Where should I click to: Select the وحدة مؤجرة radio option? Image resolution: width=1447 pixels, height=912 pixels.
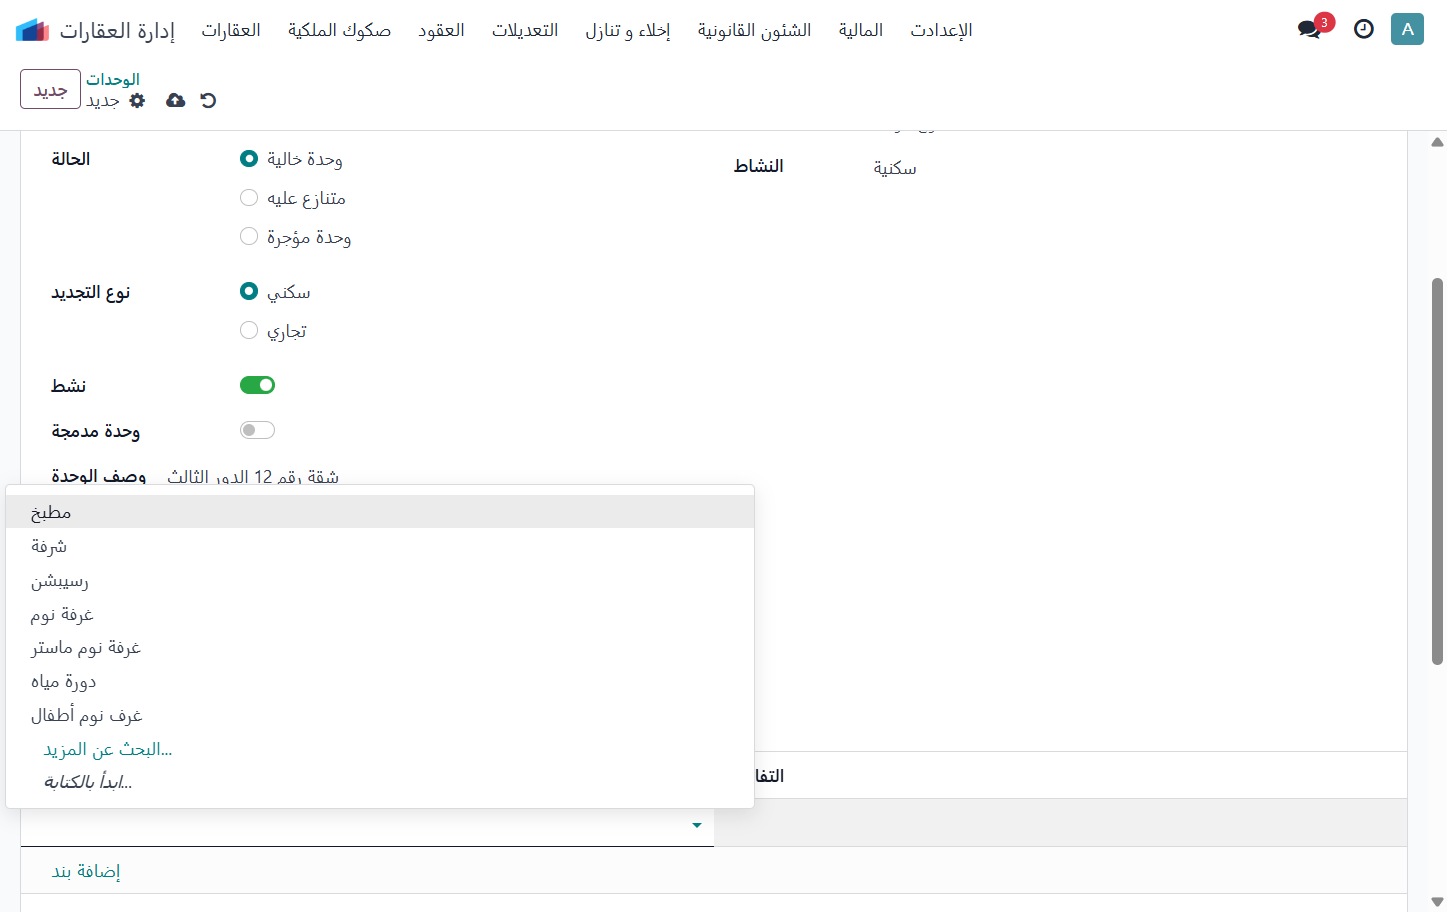[x=249, y=236]
